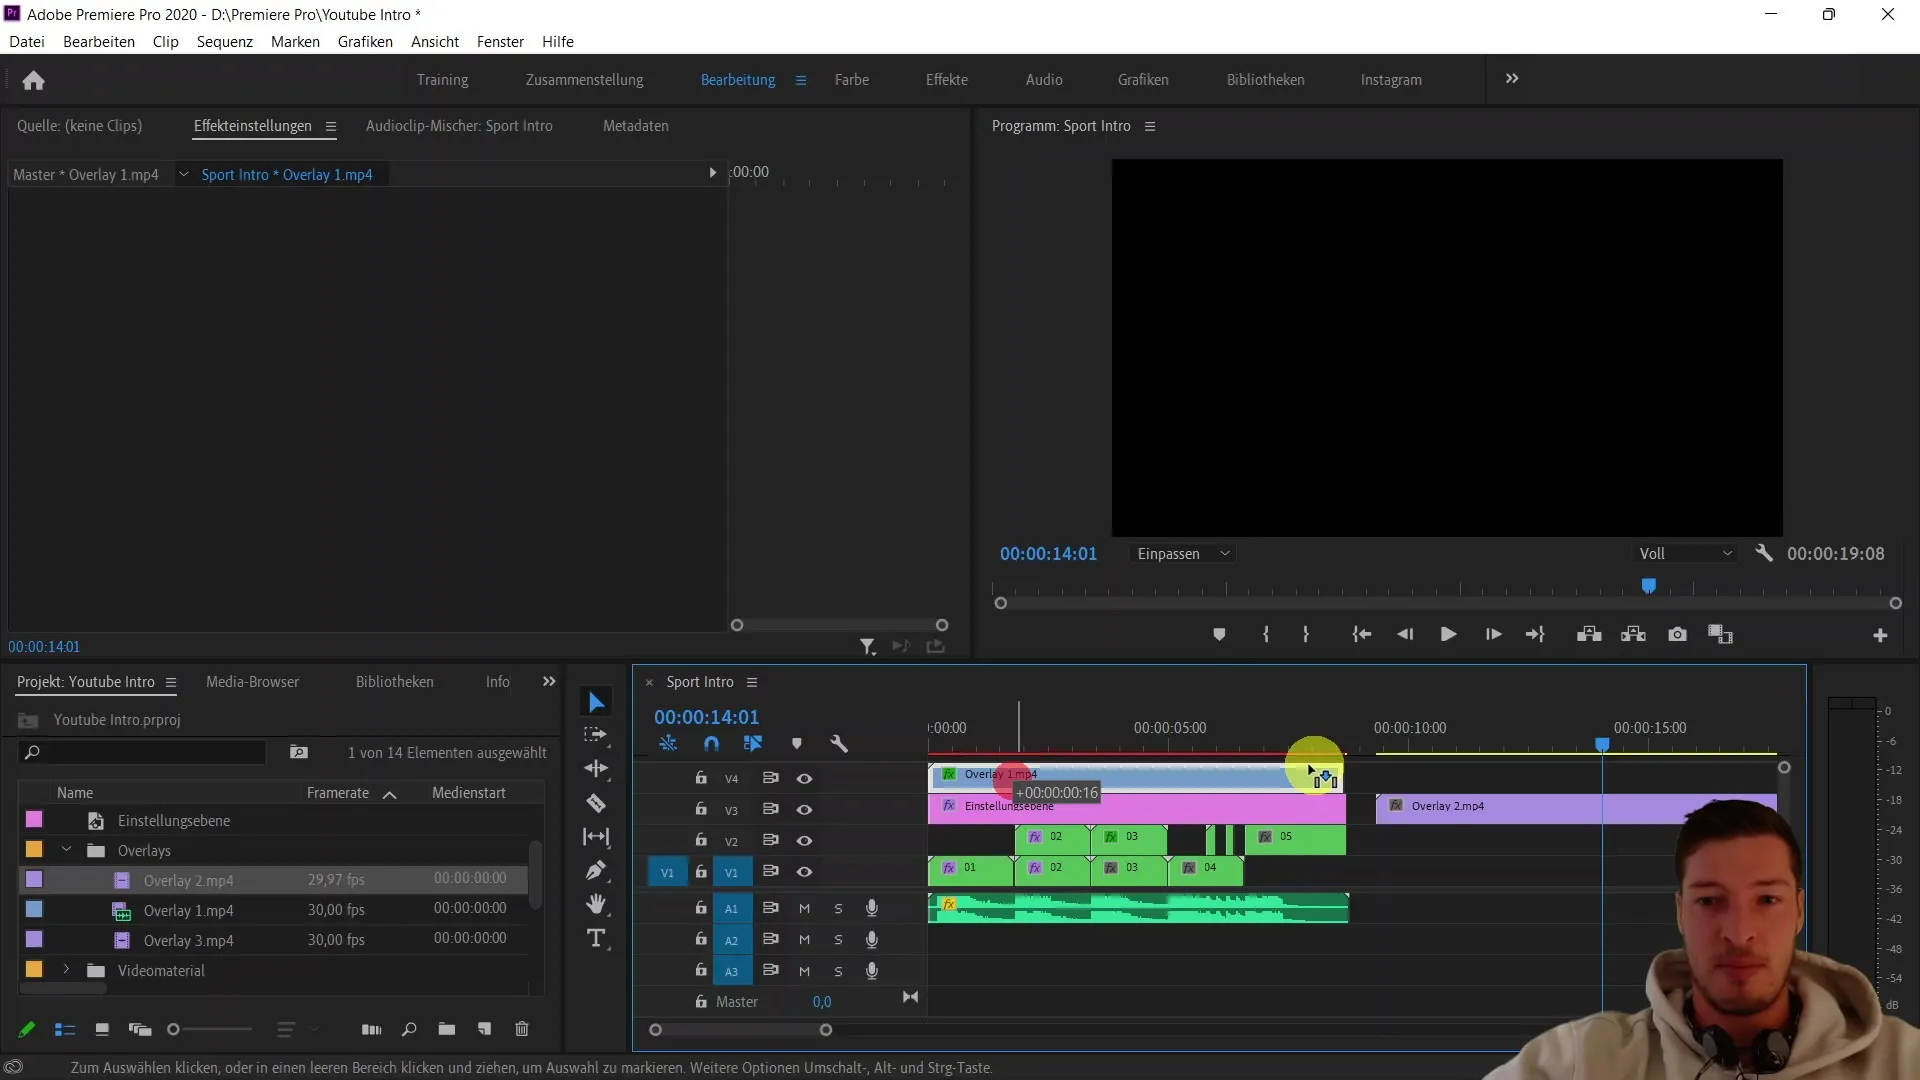This screenshot has width=1920, height=1080.
Task: Open the Metadaten tab
Action: (636, 125)
